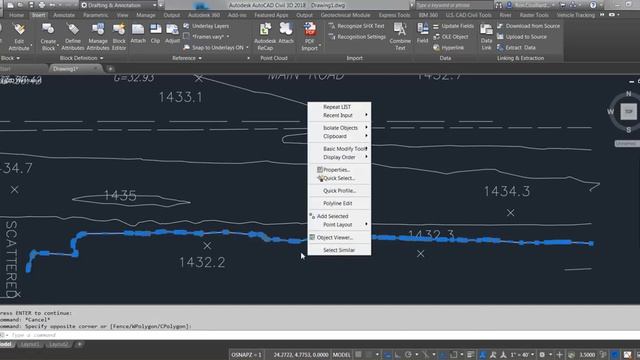Choose Select Similar from context menu

click(x=339, y=250)
